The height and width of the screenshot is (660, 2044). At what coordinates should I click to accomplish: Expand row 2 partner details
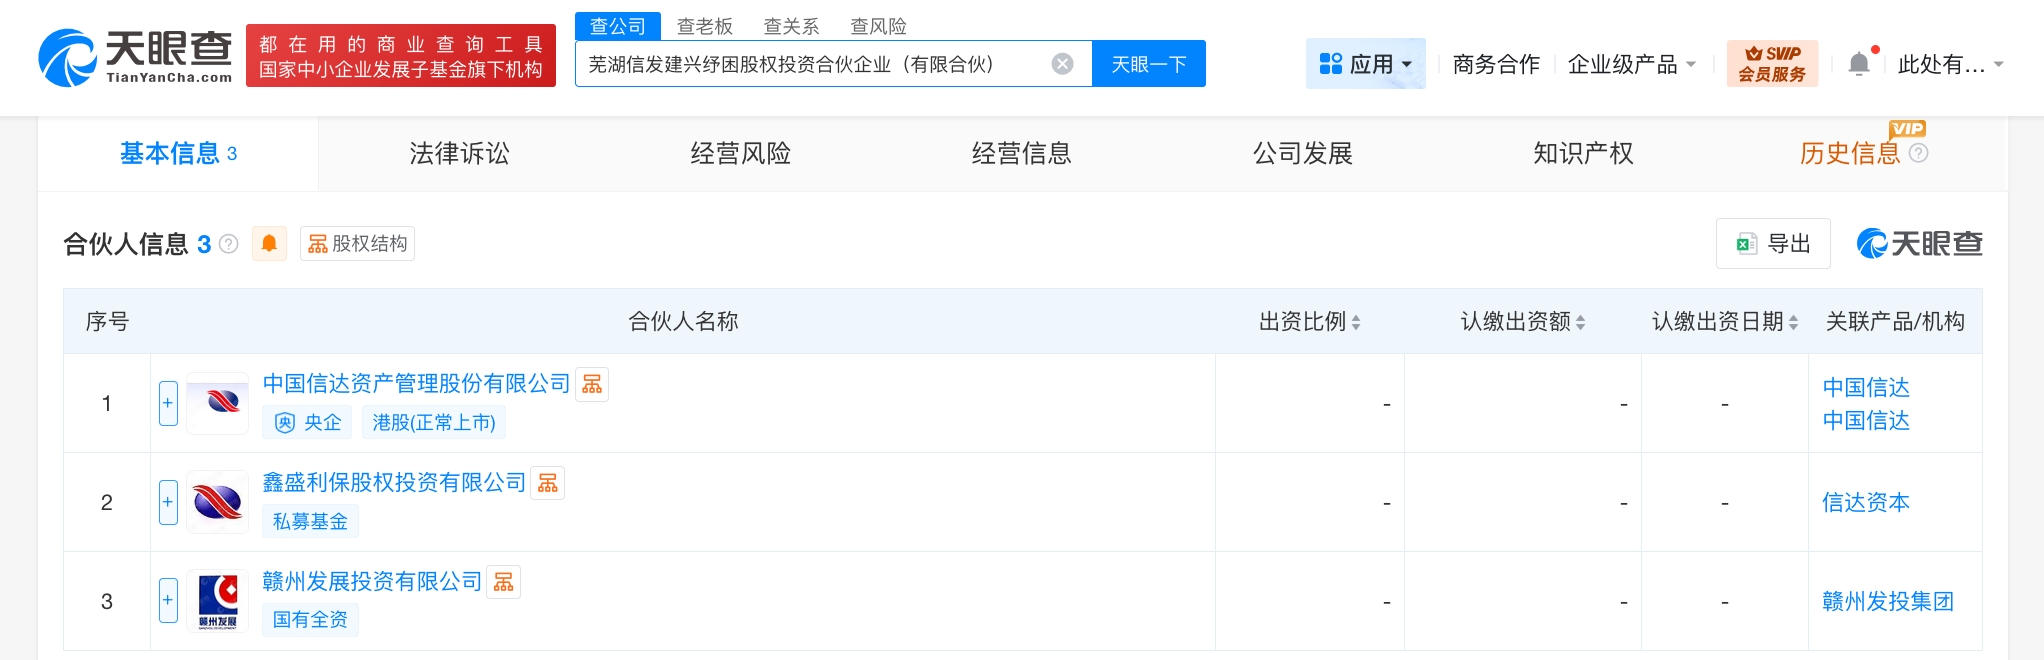tap(168, 502)
